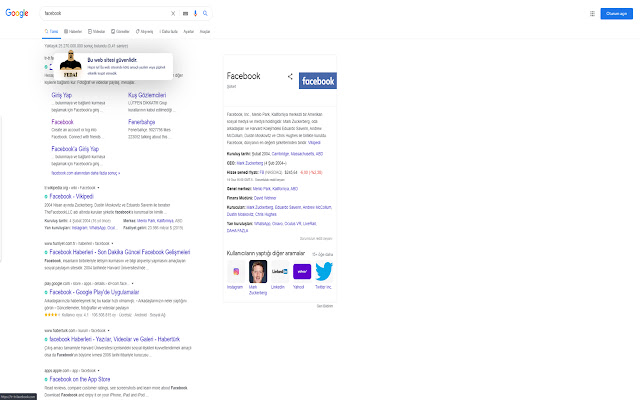Open the facebook logo image in knowledge panel
This screenshot has height=400, width=640.
coord(318,81)
